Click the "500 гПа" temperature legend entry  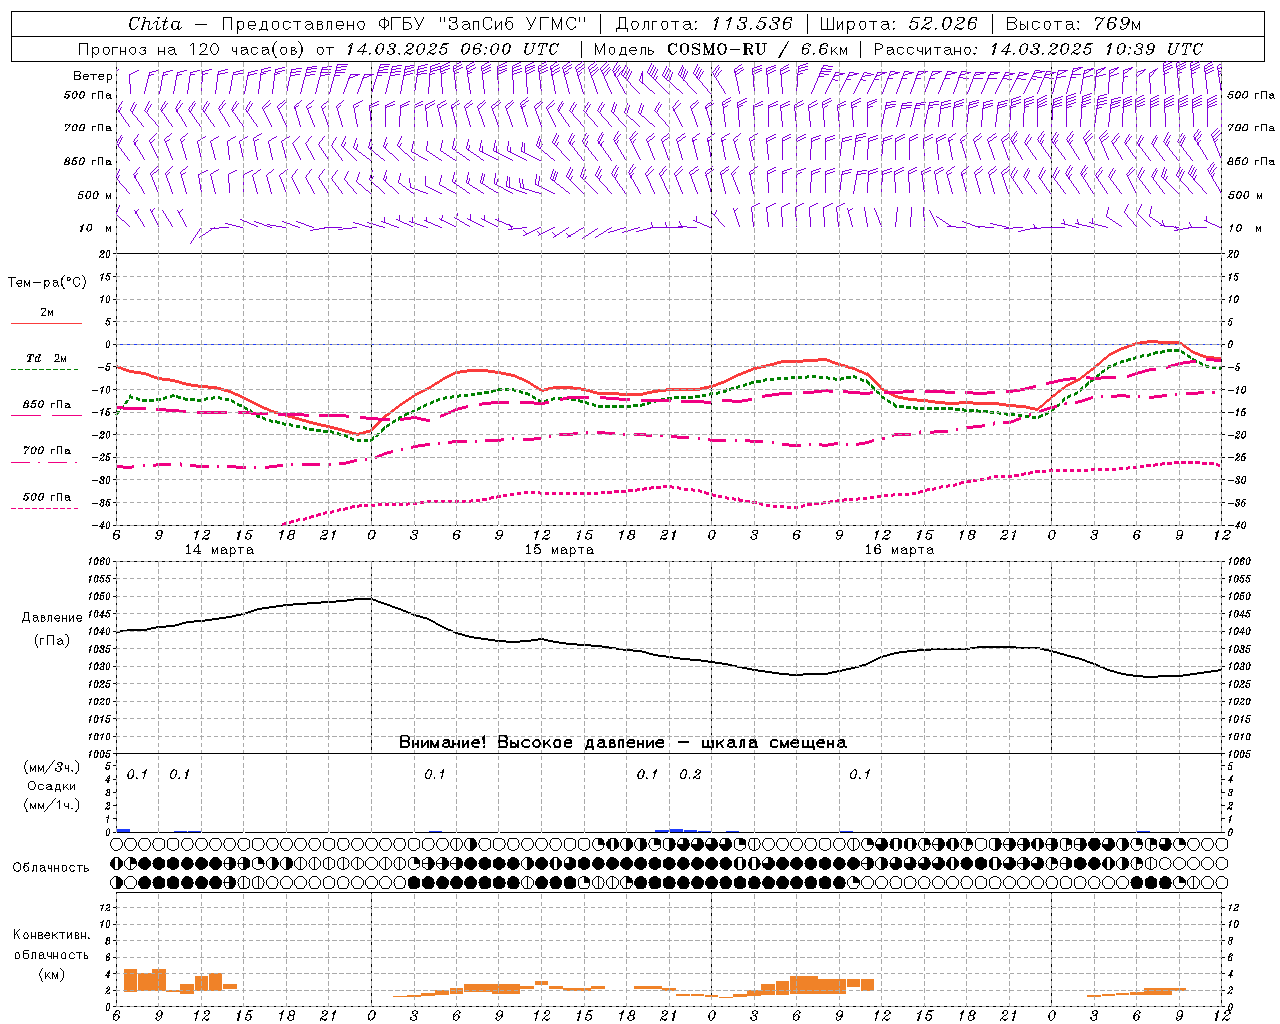coord(47,497)
